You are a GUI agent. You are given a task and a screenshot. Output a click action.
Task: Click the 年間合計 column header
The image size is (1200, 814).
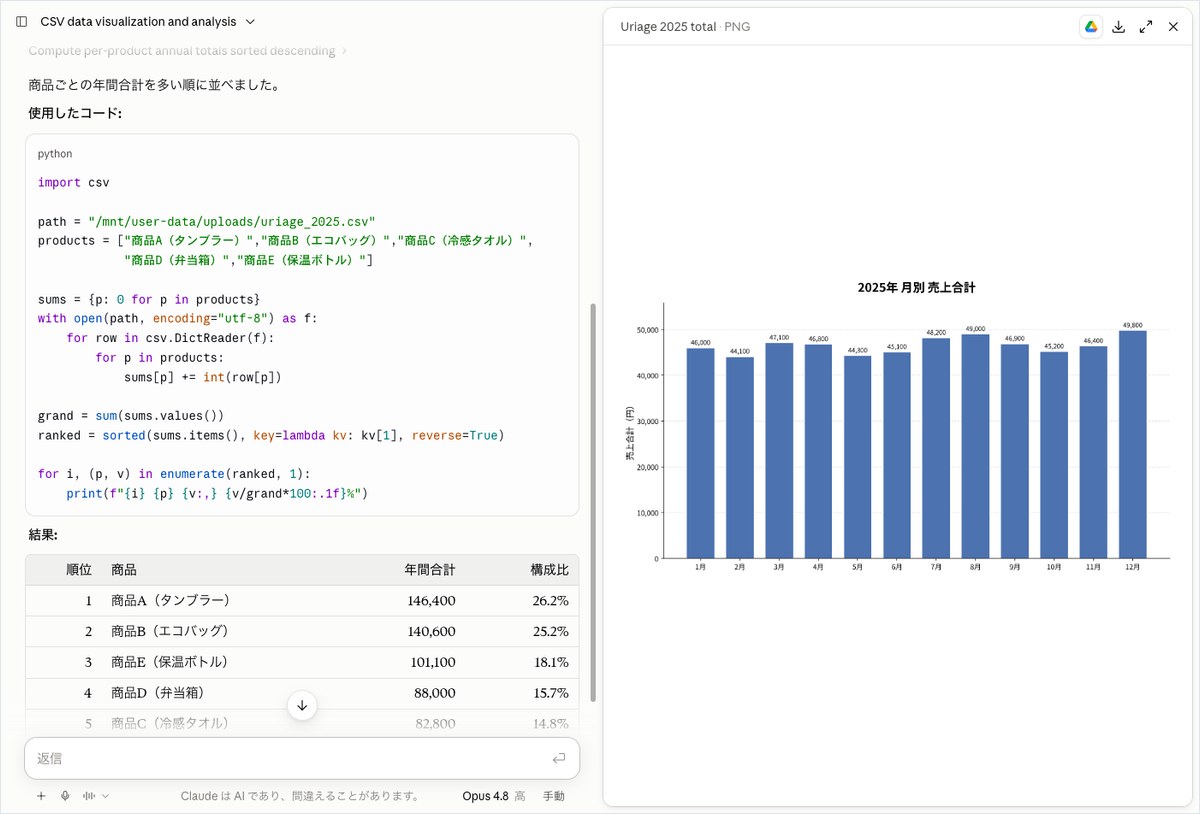pyautogui.click(x=430, y=570)
